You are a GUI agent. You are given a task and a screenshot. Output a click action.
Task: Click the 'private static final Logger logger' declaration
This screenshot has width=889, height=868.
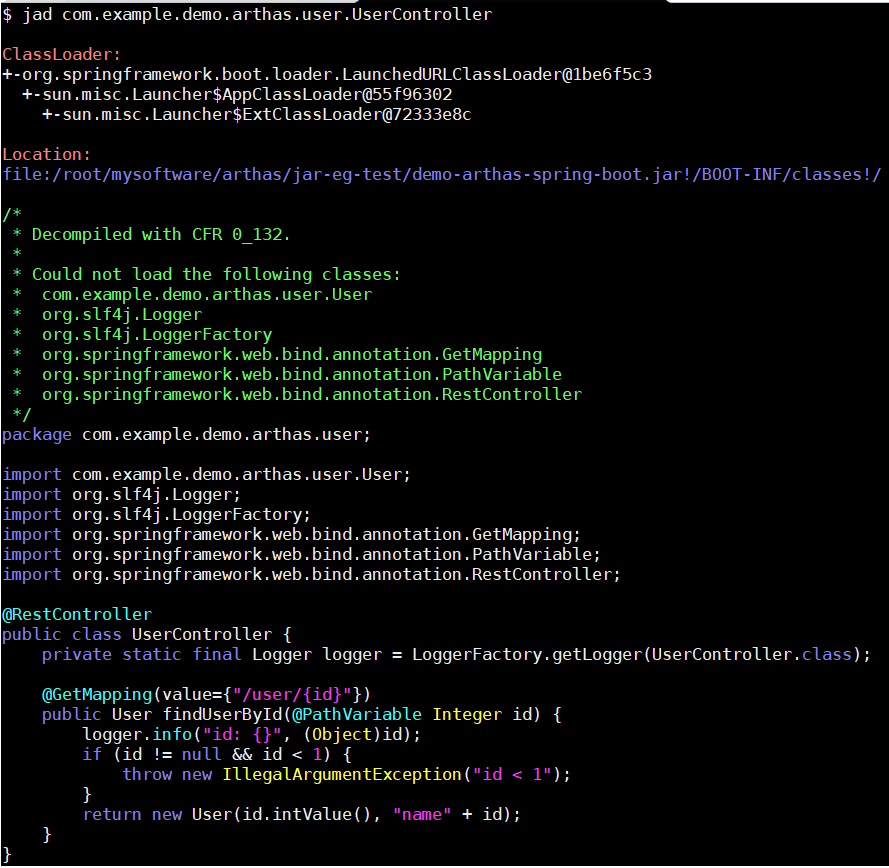[456, 655]
